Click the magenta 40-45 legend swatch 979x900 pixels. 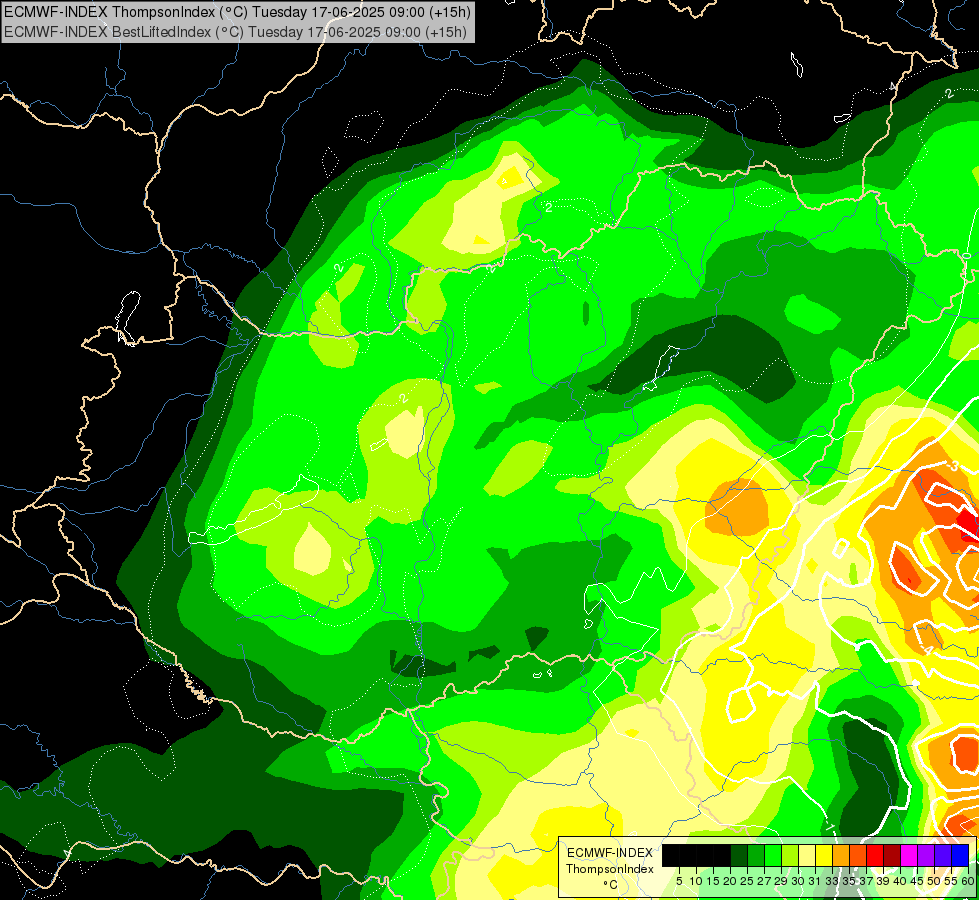point(908,855)
